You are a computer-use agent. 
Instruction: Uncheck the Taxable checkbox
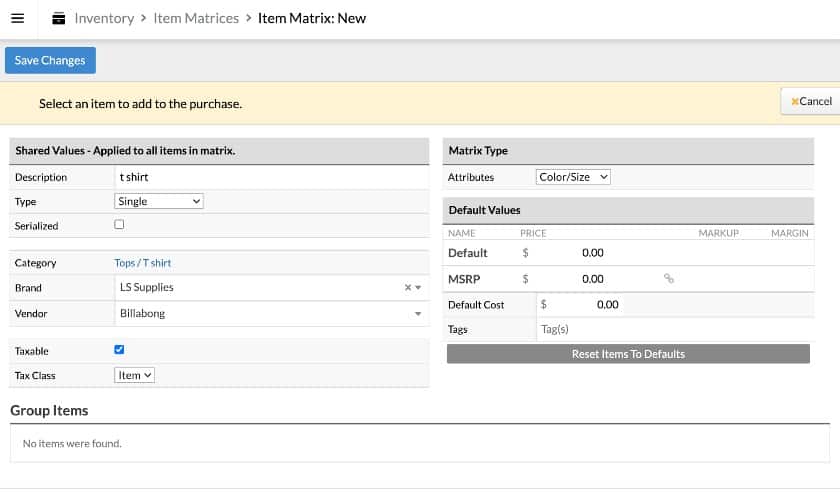click(119, 349)
